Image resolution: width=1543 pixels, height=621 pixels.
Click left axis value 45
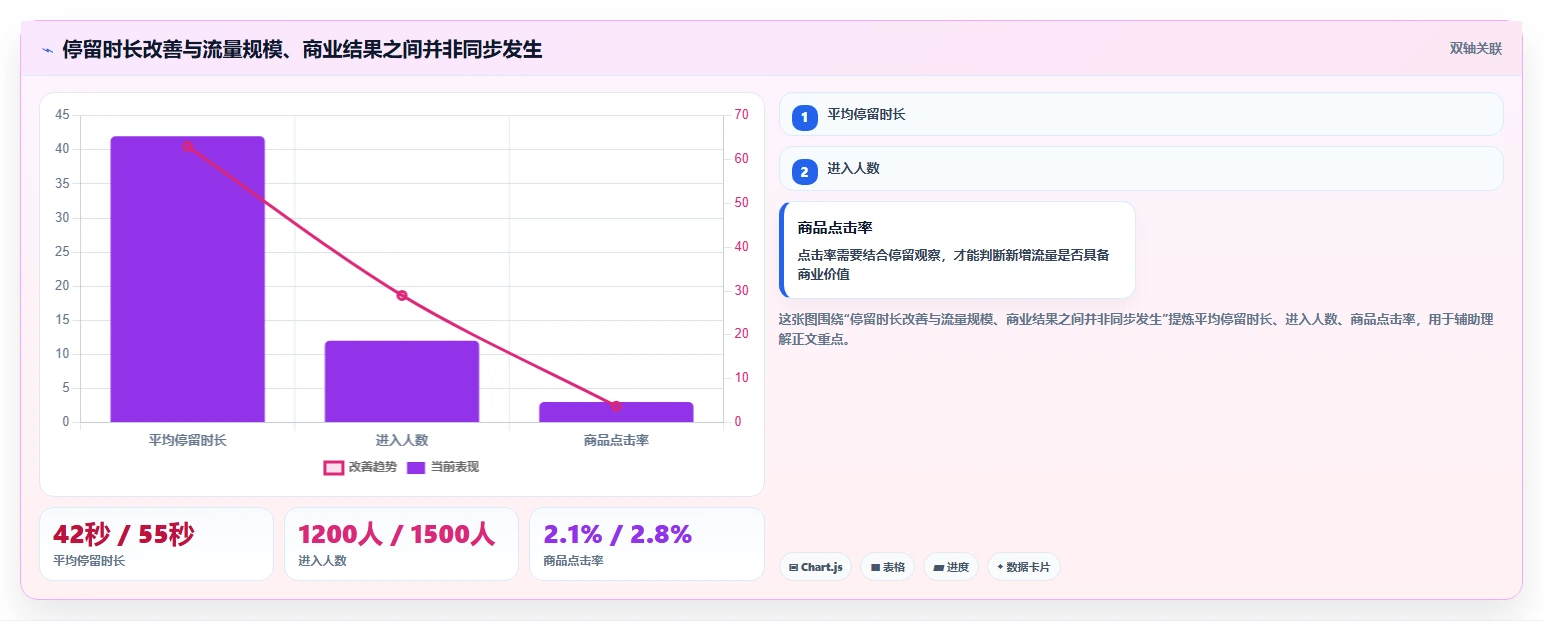(x=63, y=115)
